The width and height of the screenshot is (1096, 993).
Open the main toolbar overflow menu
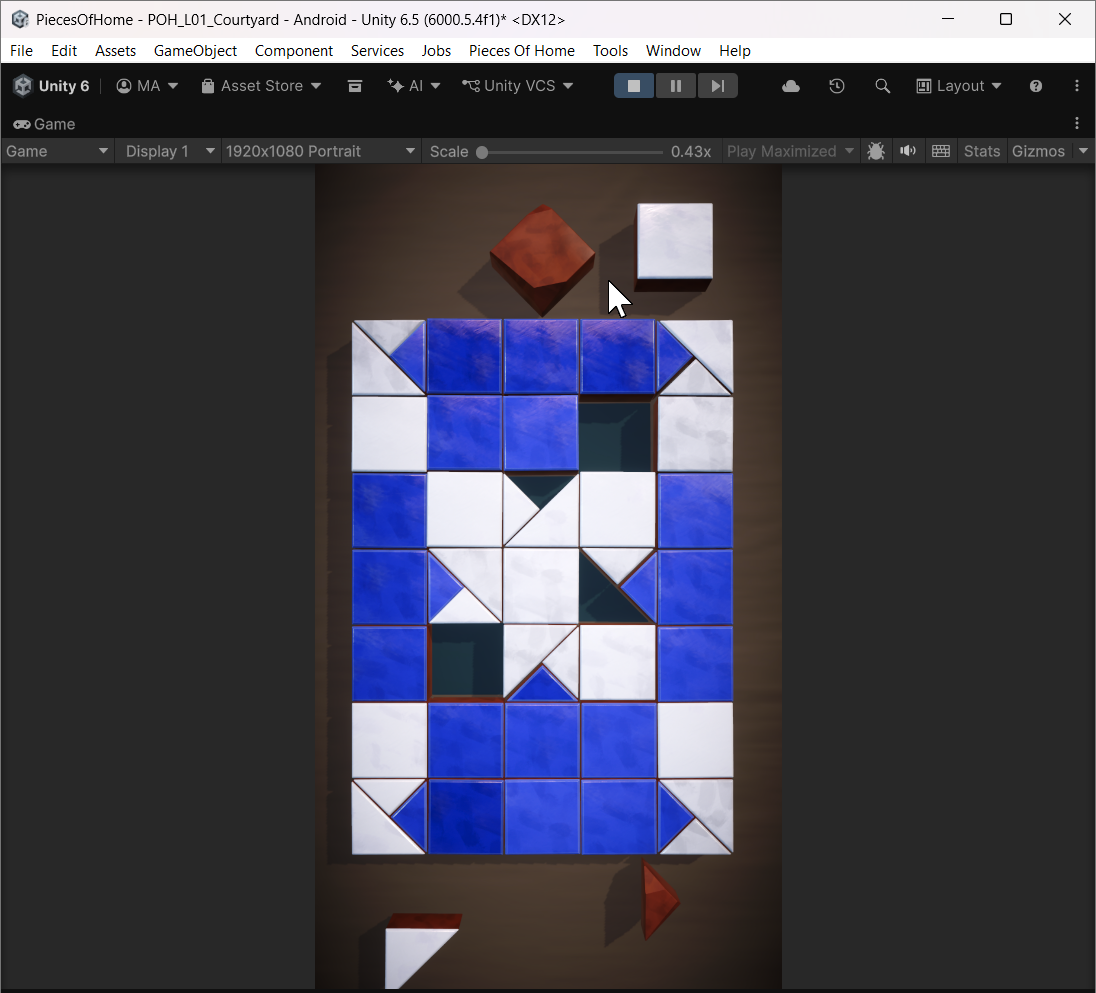1076,86
